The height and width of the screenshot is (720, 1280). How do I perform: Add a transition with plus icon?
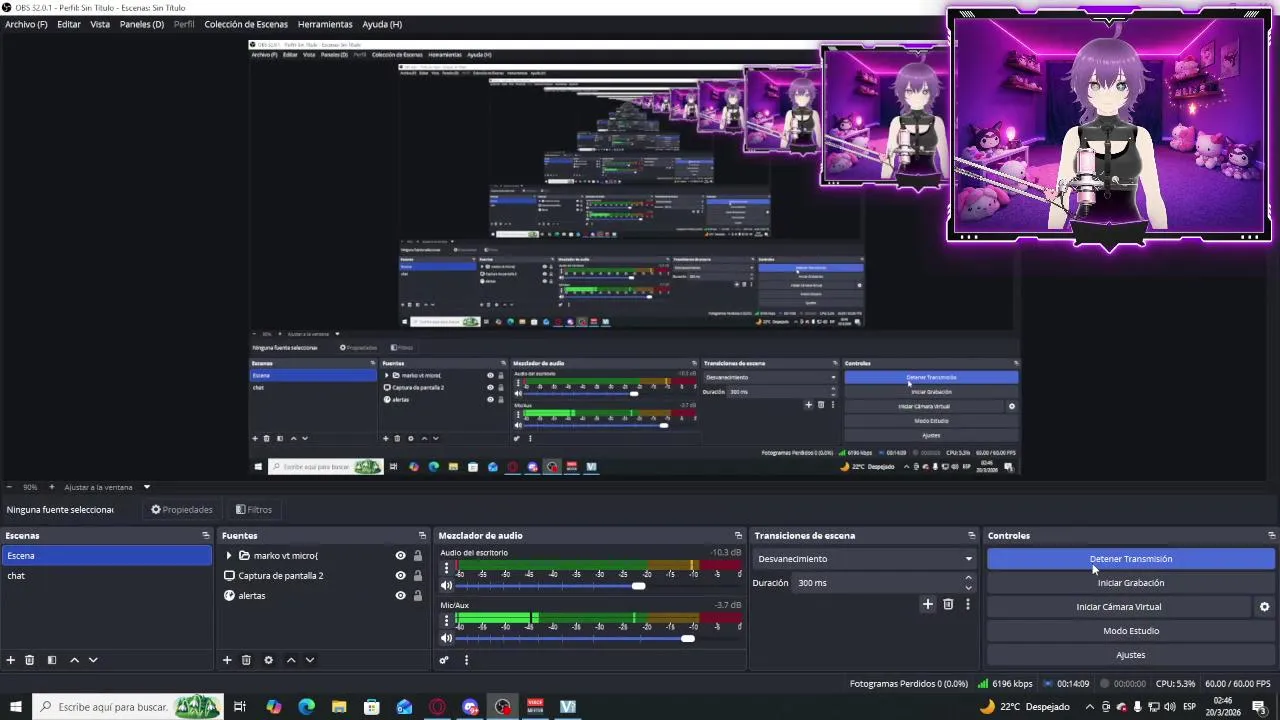[x=928, y=604]
